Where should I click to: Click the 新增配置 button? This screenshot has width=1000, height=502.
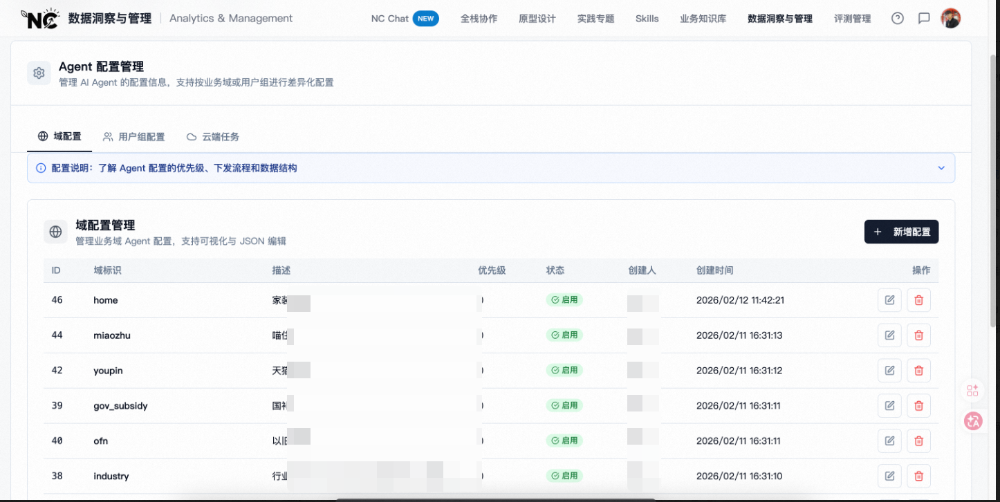coord(901,232)
